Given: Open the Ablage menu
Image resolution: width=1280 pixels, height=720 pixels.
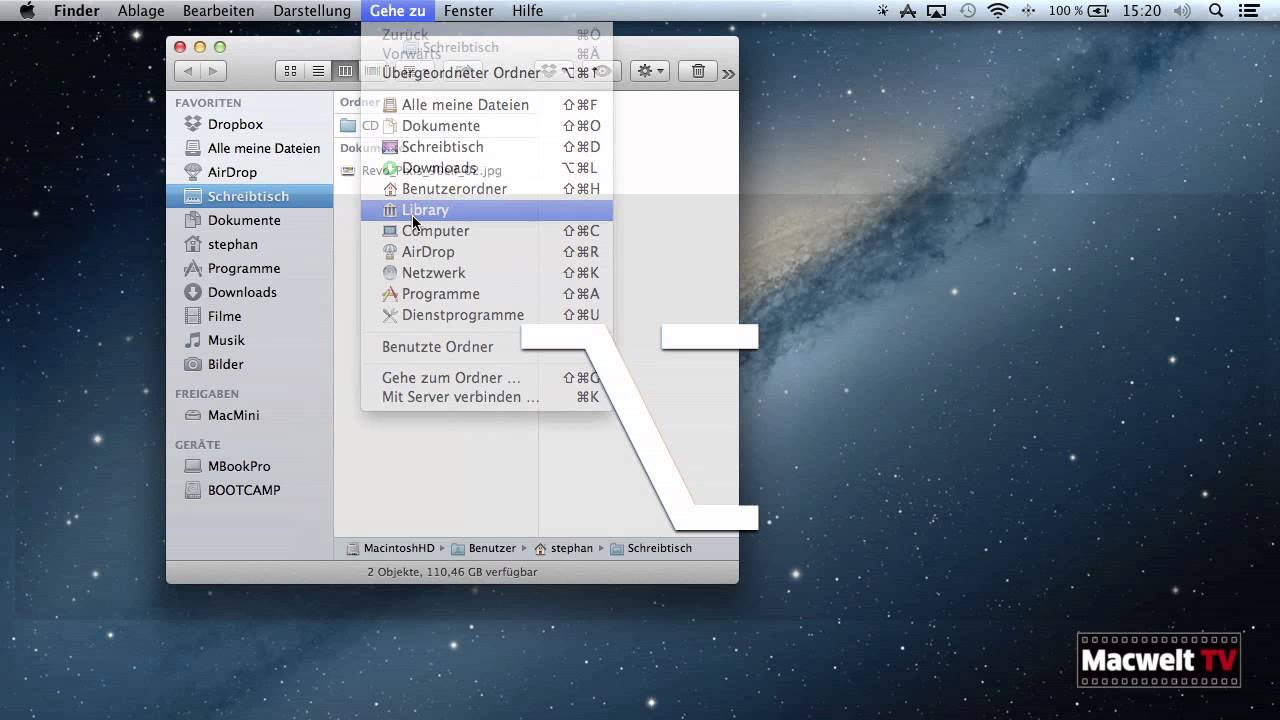Looking at the screenshot, I should click(141, 11).
